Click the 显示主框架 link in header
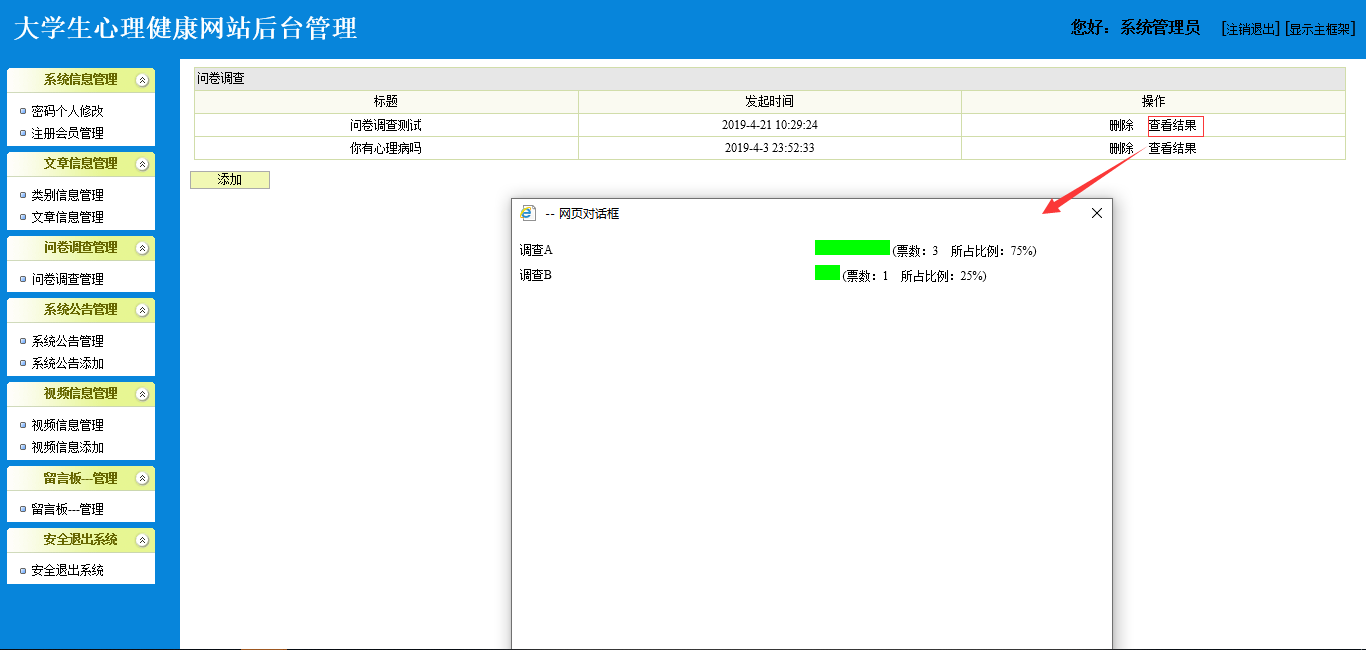This screenshot has height=650, width=1366. [x=1320, y=29]
